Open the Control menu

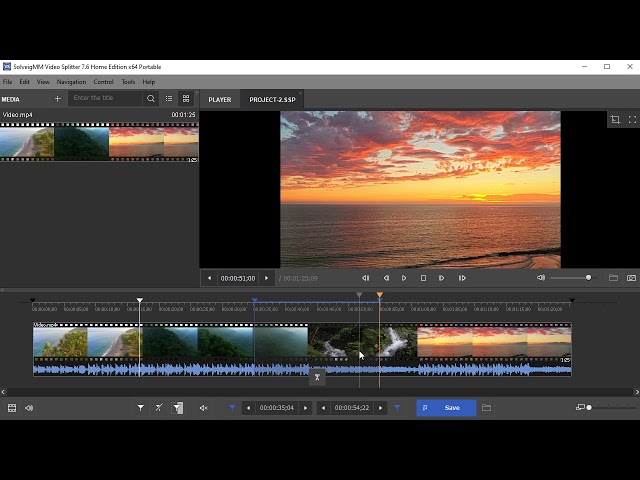(103, 82)
